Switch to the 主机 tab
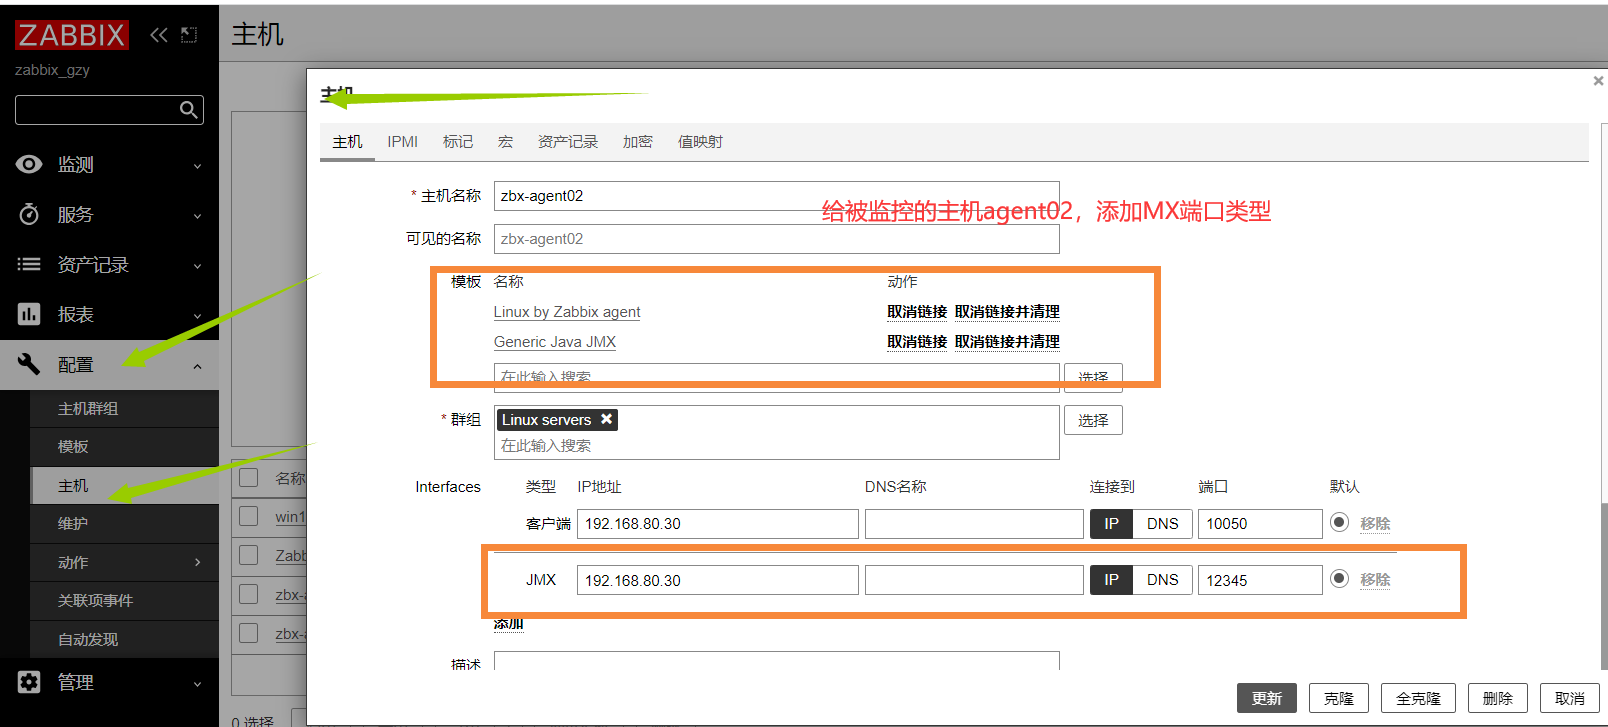Viewport: 1608px width, 727px height. [x=347, y=142]
